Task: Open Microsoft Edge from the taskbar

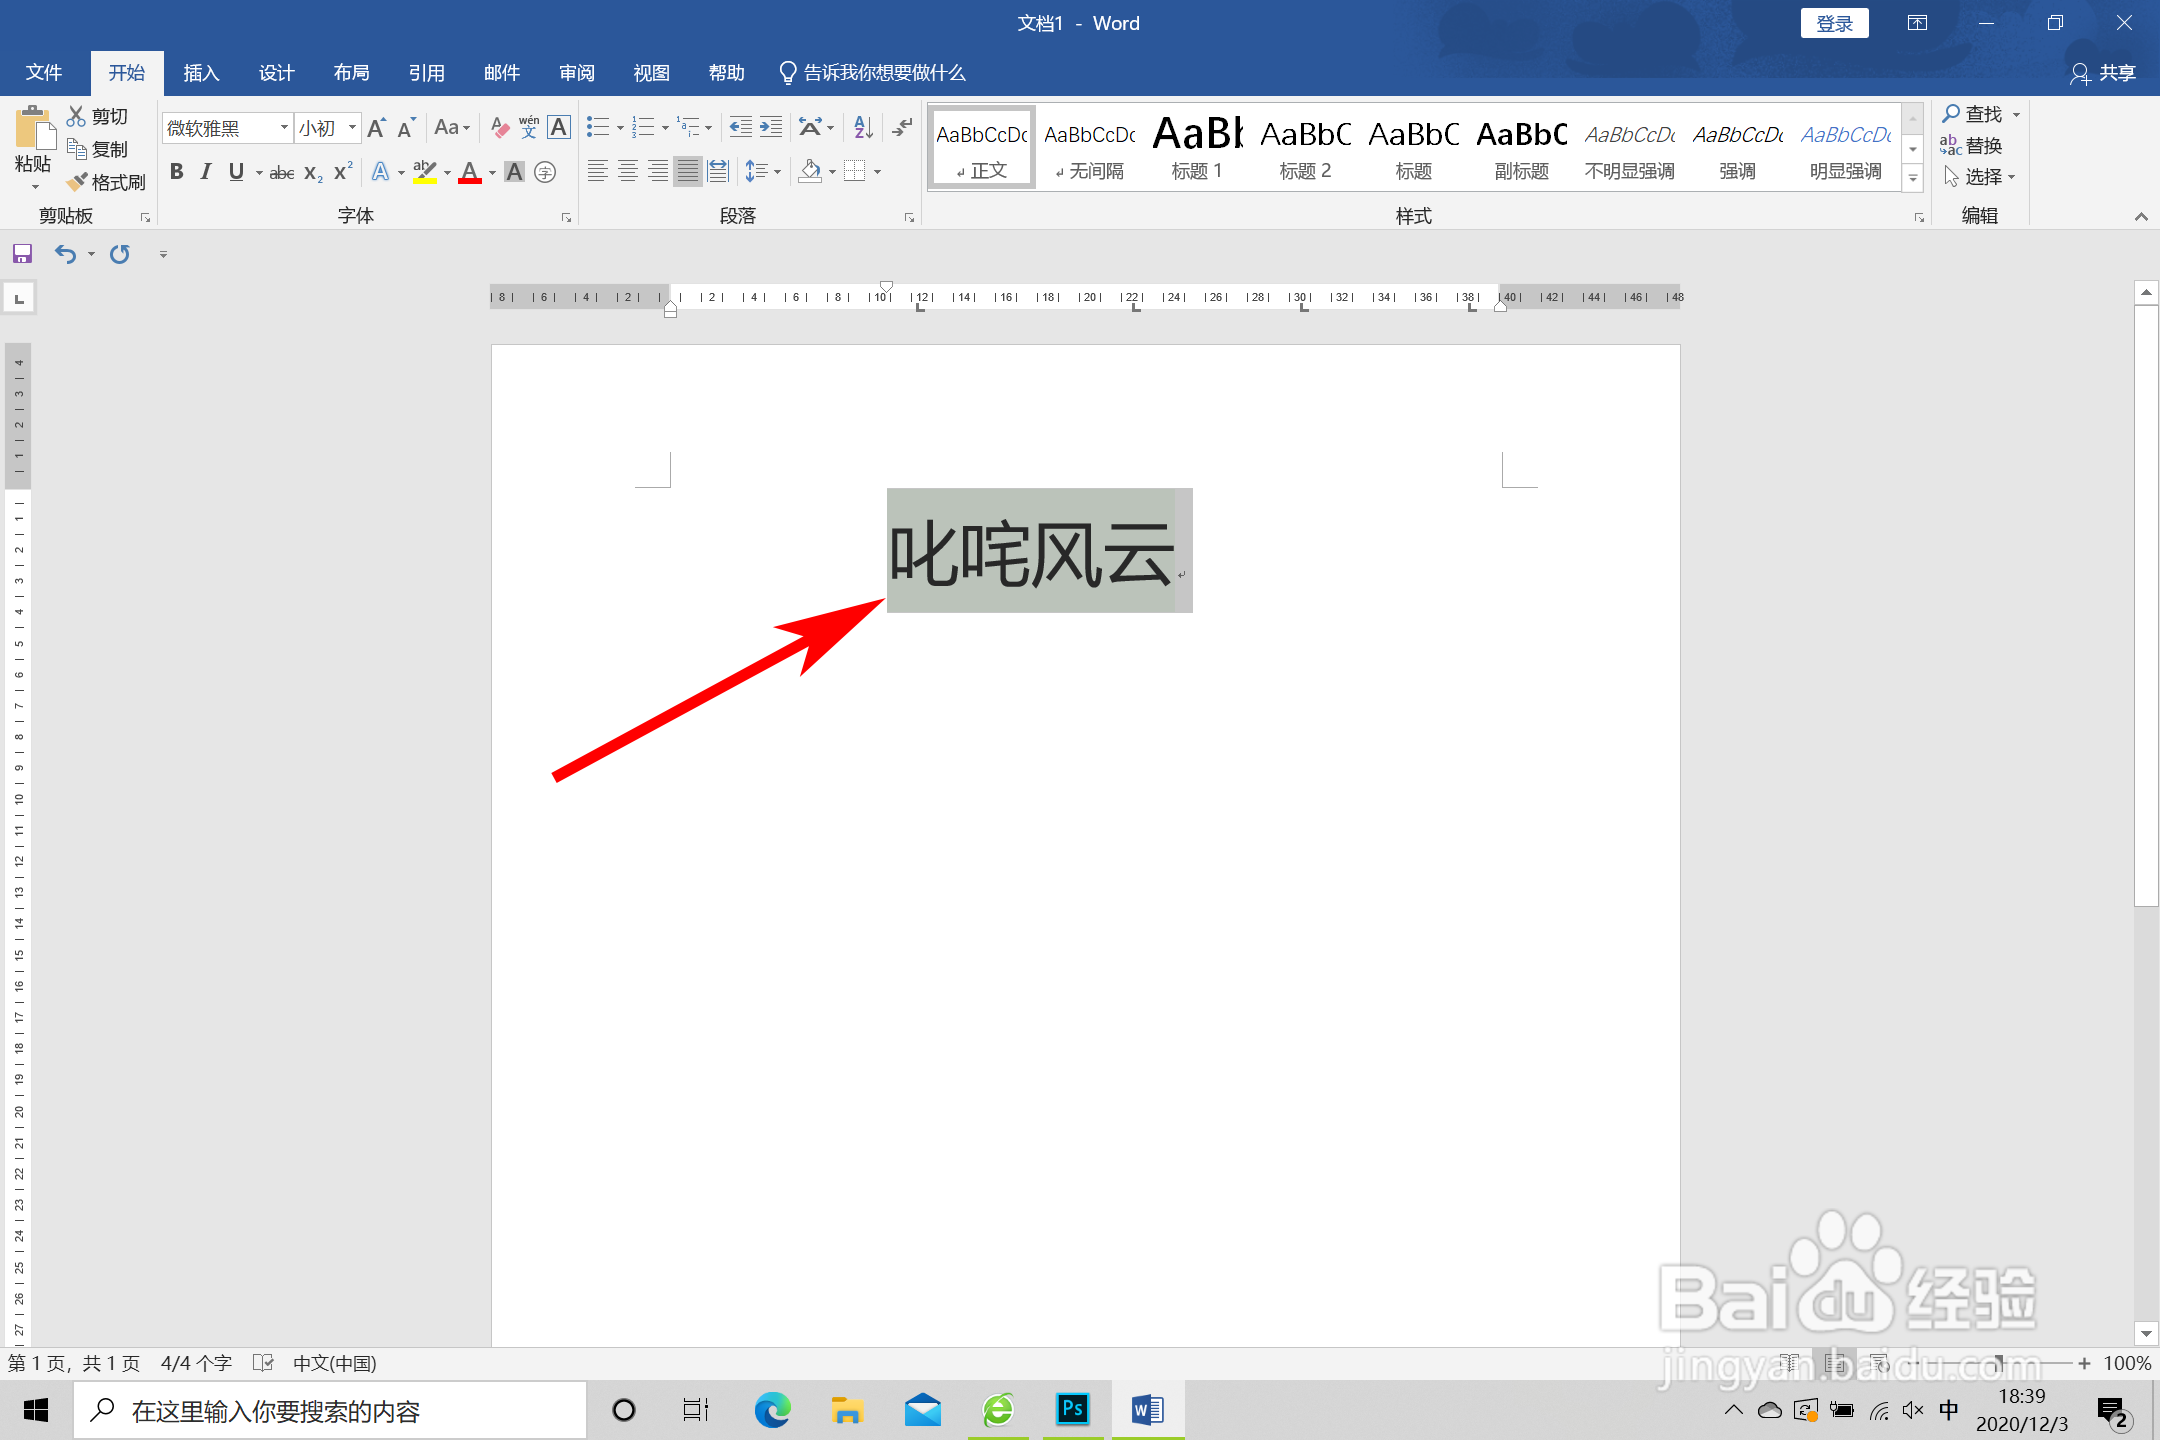Action: [772, 1410]
